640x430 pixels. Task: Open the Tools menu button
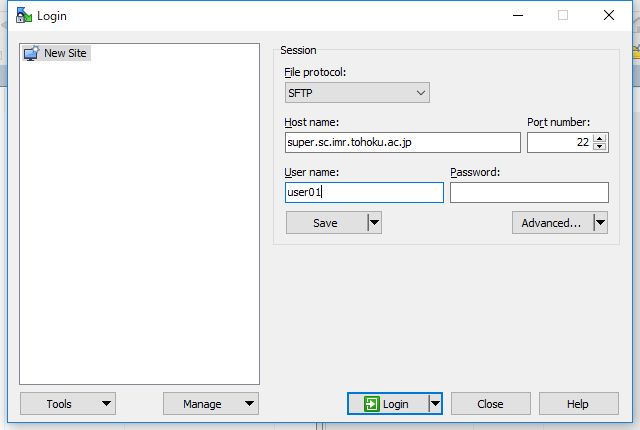68,403
